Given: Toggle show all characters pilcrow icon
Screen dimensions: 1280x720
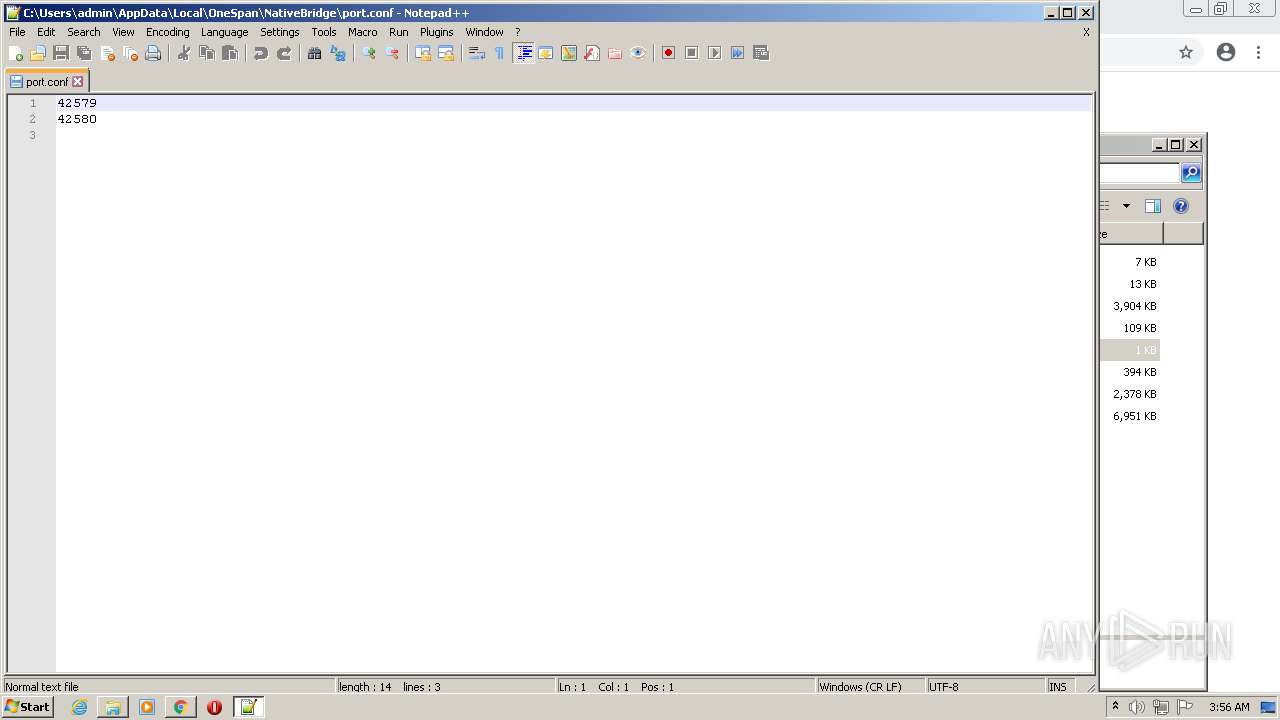Looking at the screenshot, I should [x=500, y=53].
